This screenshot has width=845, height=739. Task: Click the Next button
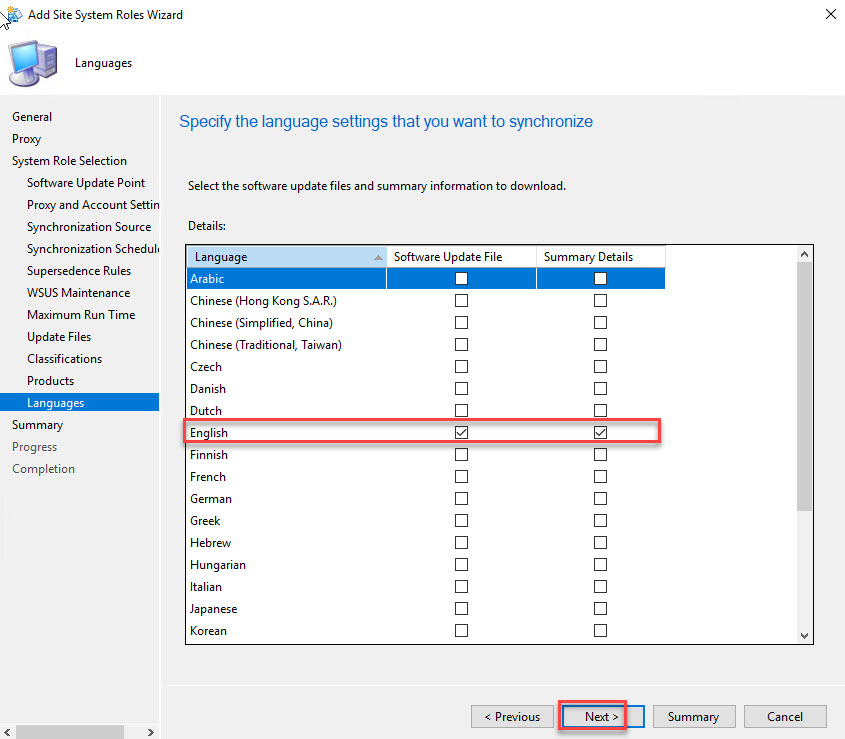tap(601, 716)
